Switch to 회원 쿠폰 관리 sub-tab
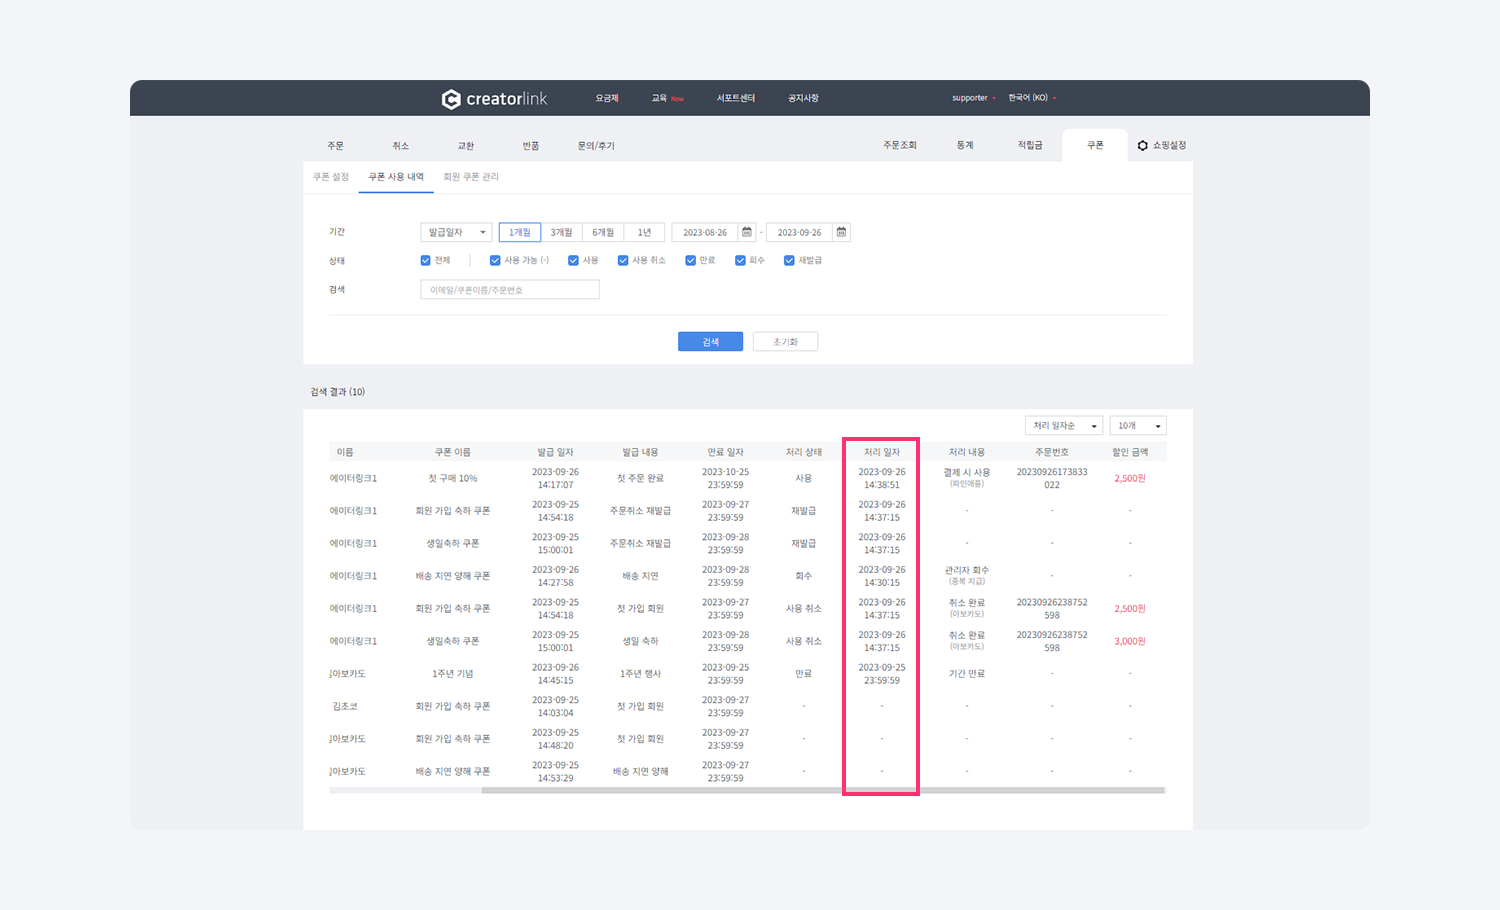 coord(471,177)
